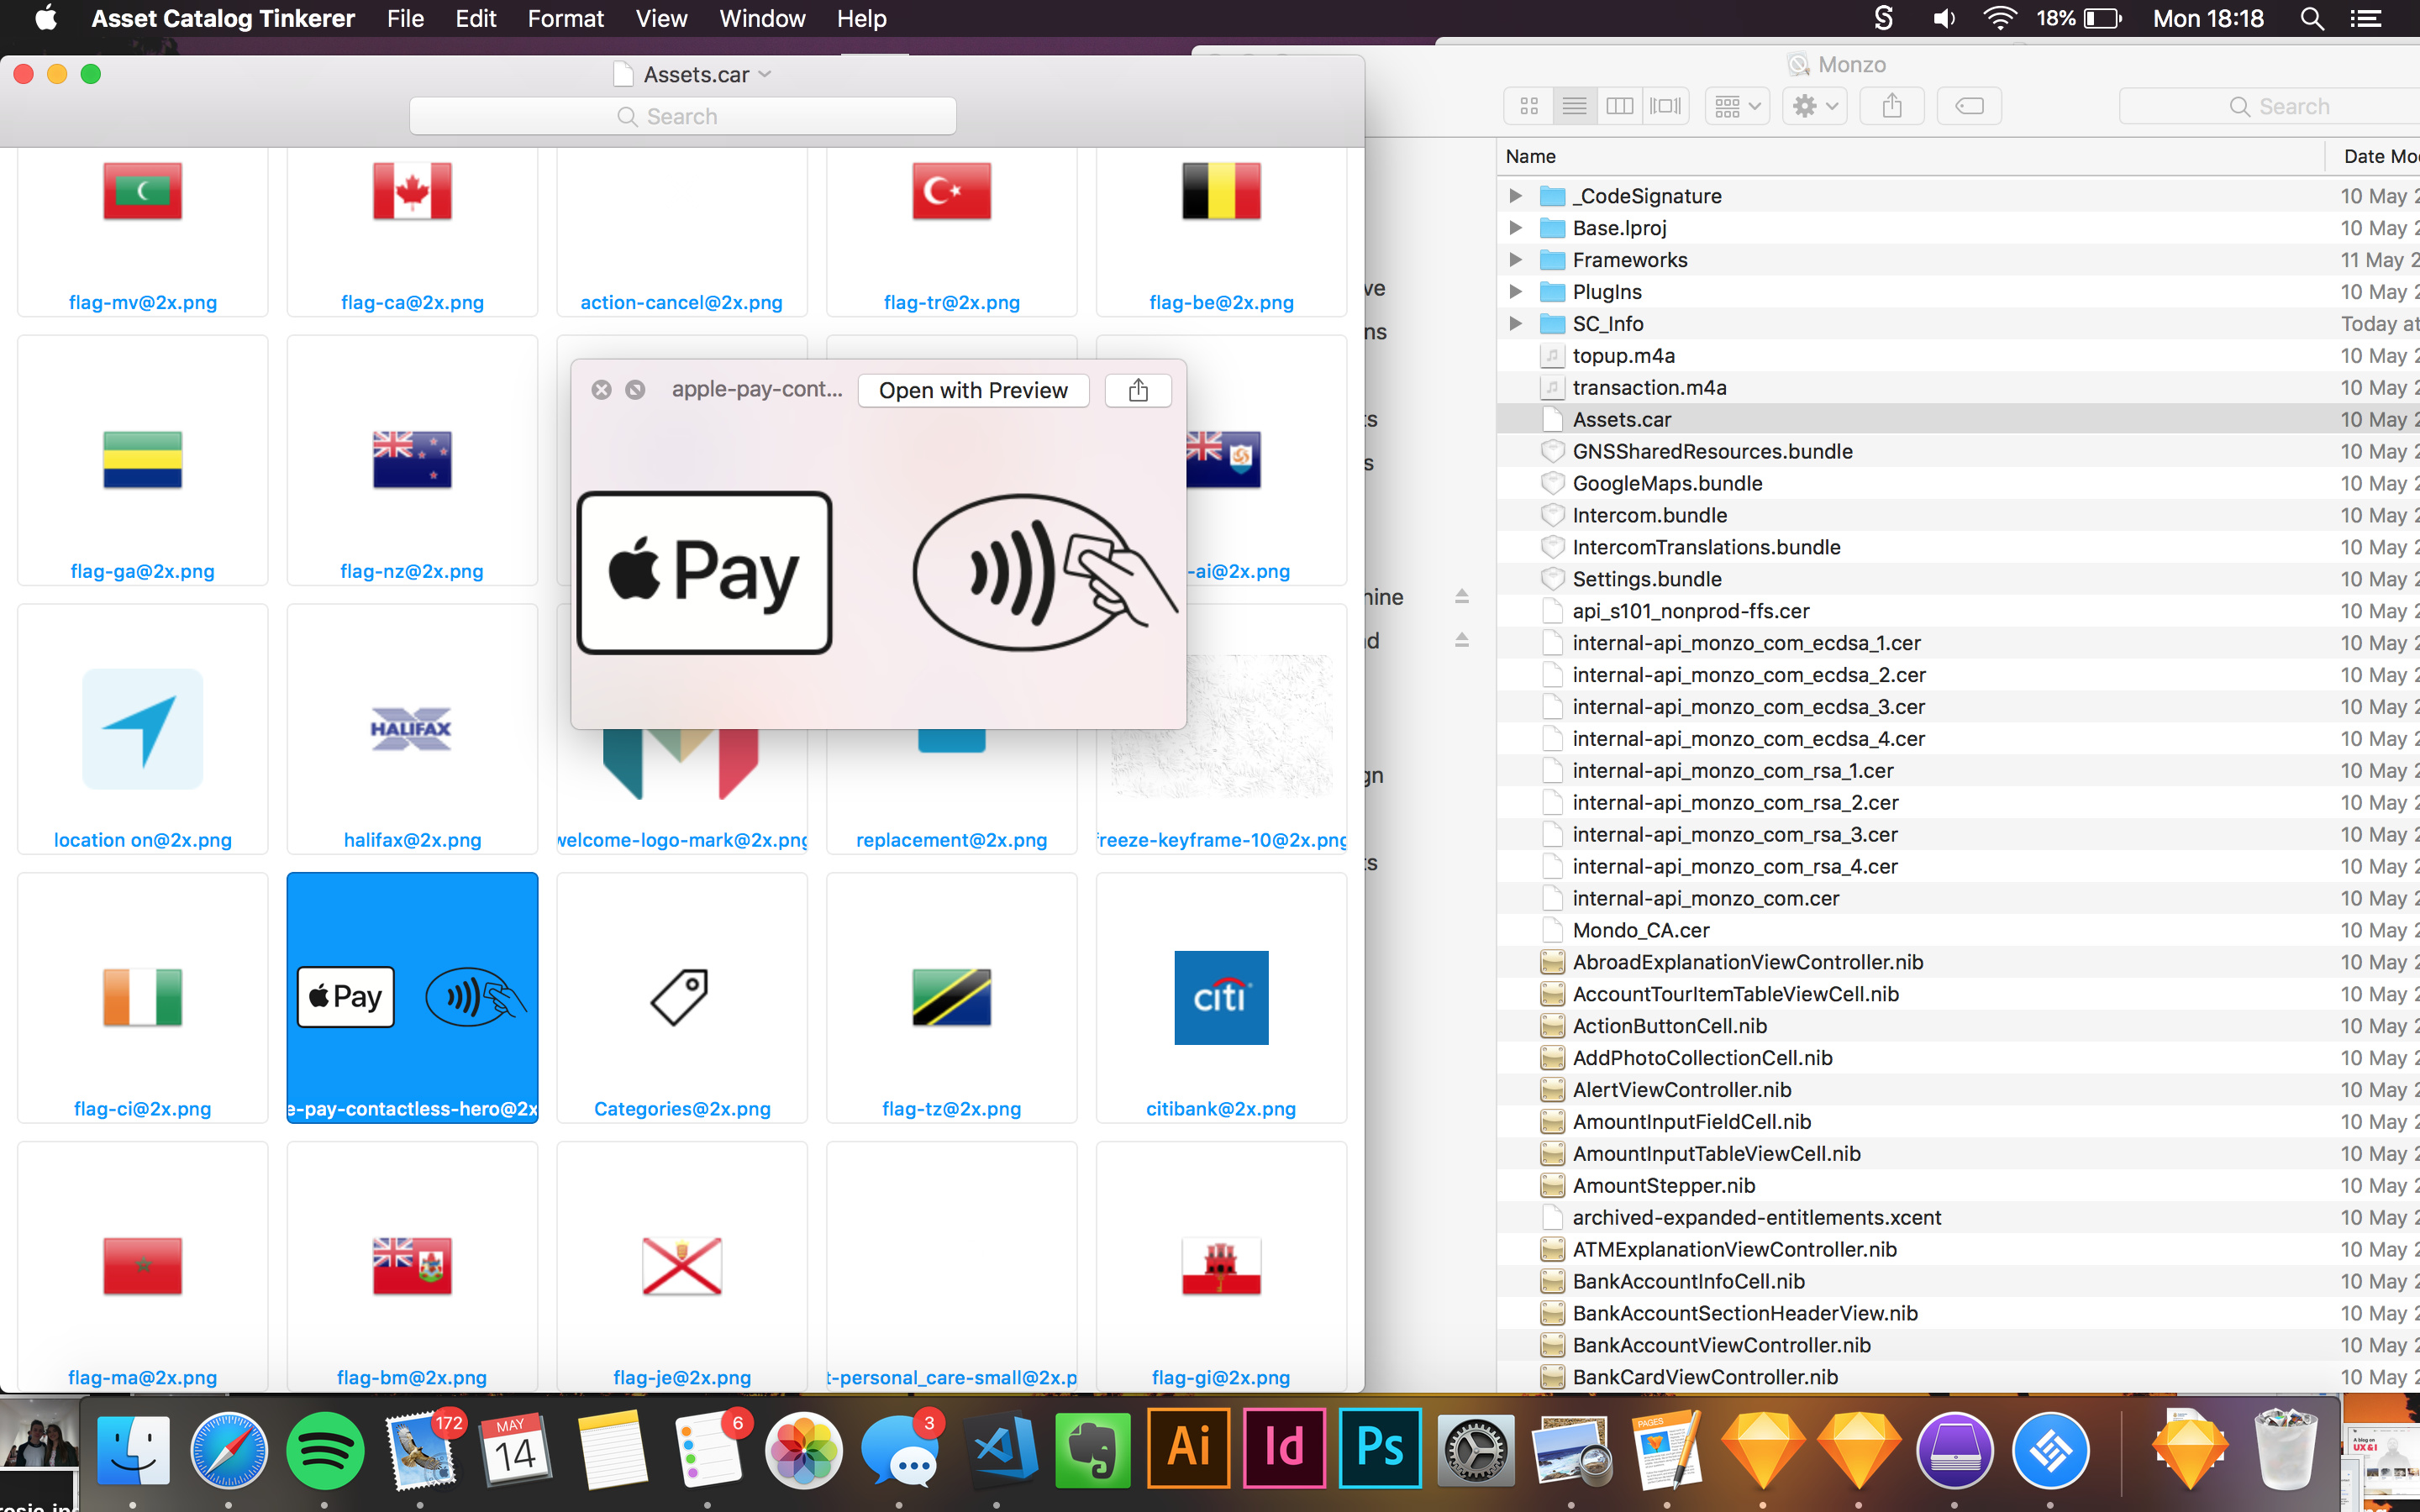Open the Format menu

click(565, 18)
